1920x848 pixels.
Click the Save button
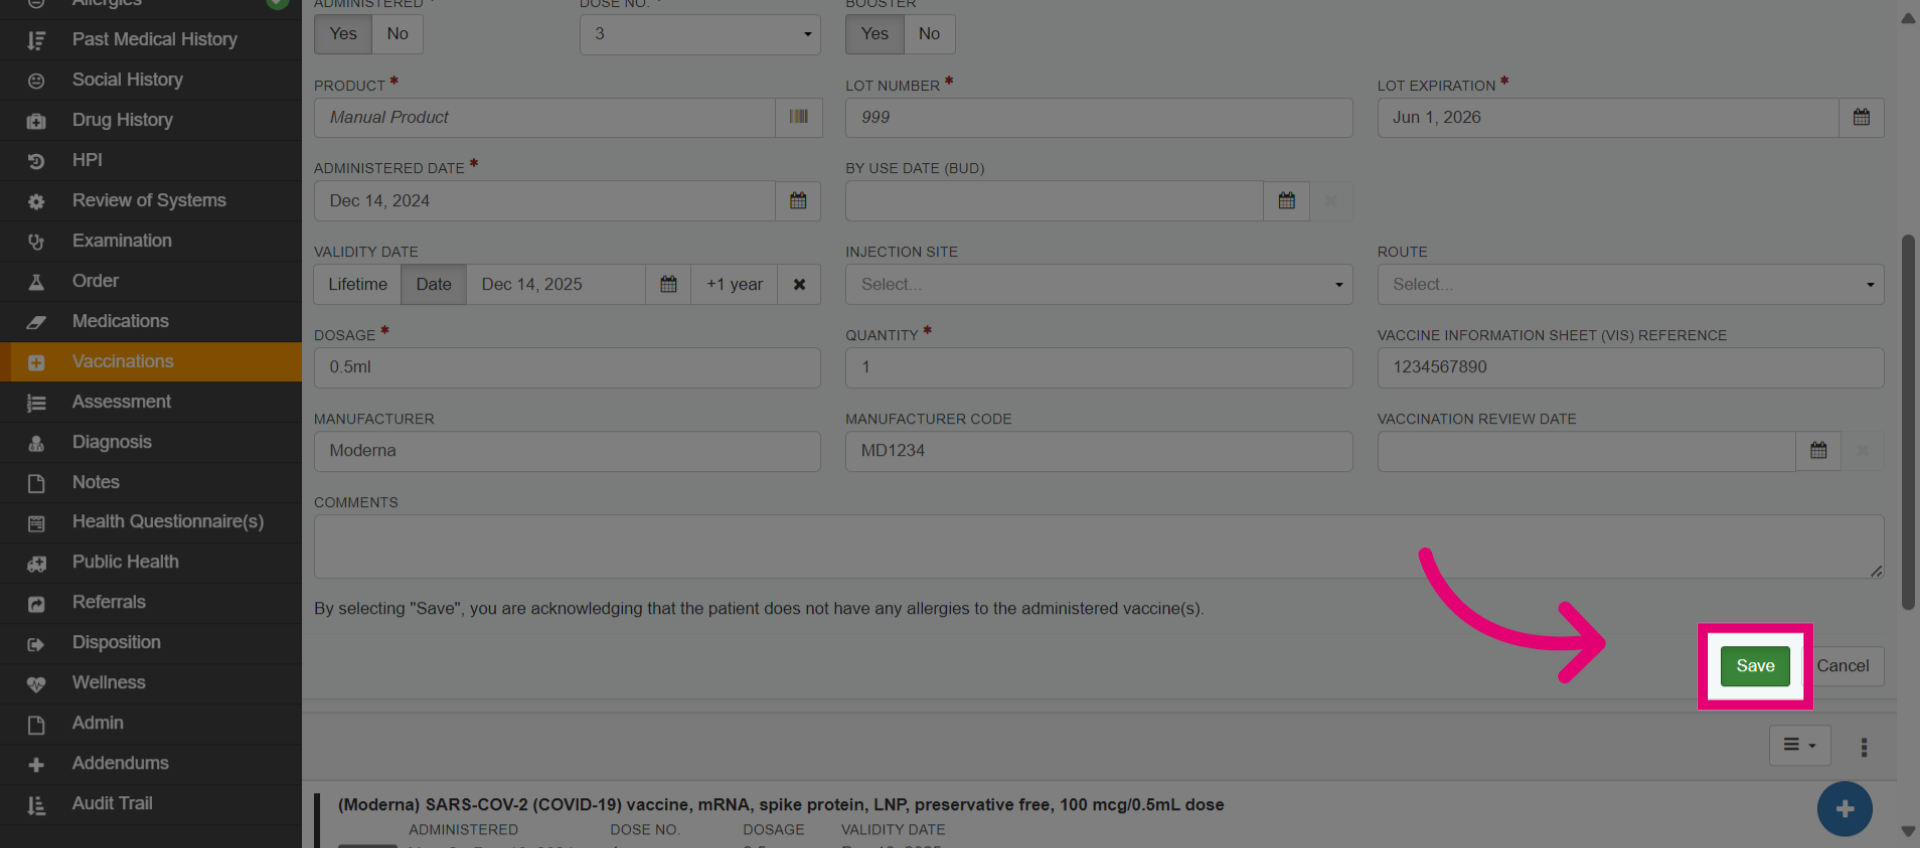1755,666
